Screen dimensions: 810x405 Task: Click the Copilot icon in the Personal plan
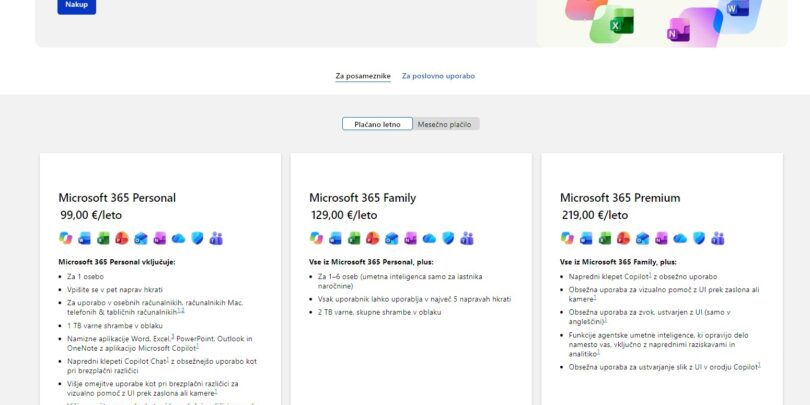[x=66, y=238]
